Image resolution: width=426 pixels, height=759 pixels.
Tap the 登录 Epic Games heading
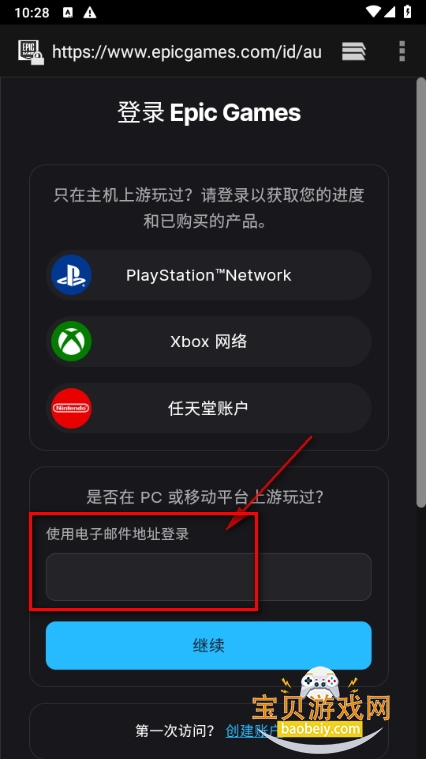pos(209,113)
